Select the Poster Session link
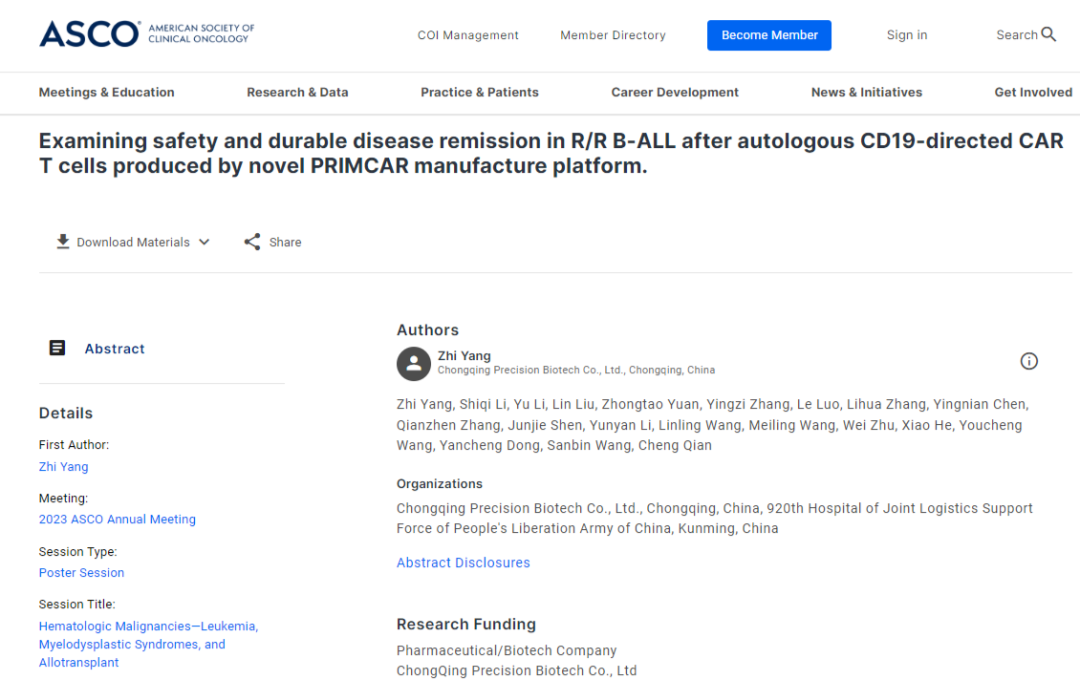 coord(81,573)
